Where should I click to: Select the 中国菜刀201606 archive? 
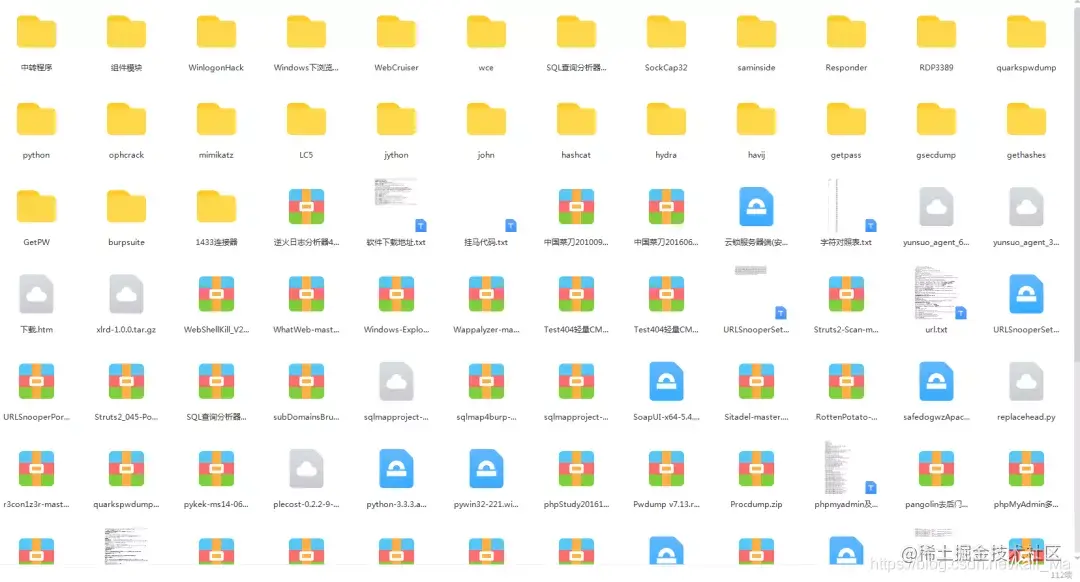click(666, 207)
